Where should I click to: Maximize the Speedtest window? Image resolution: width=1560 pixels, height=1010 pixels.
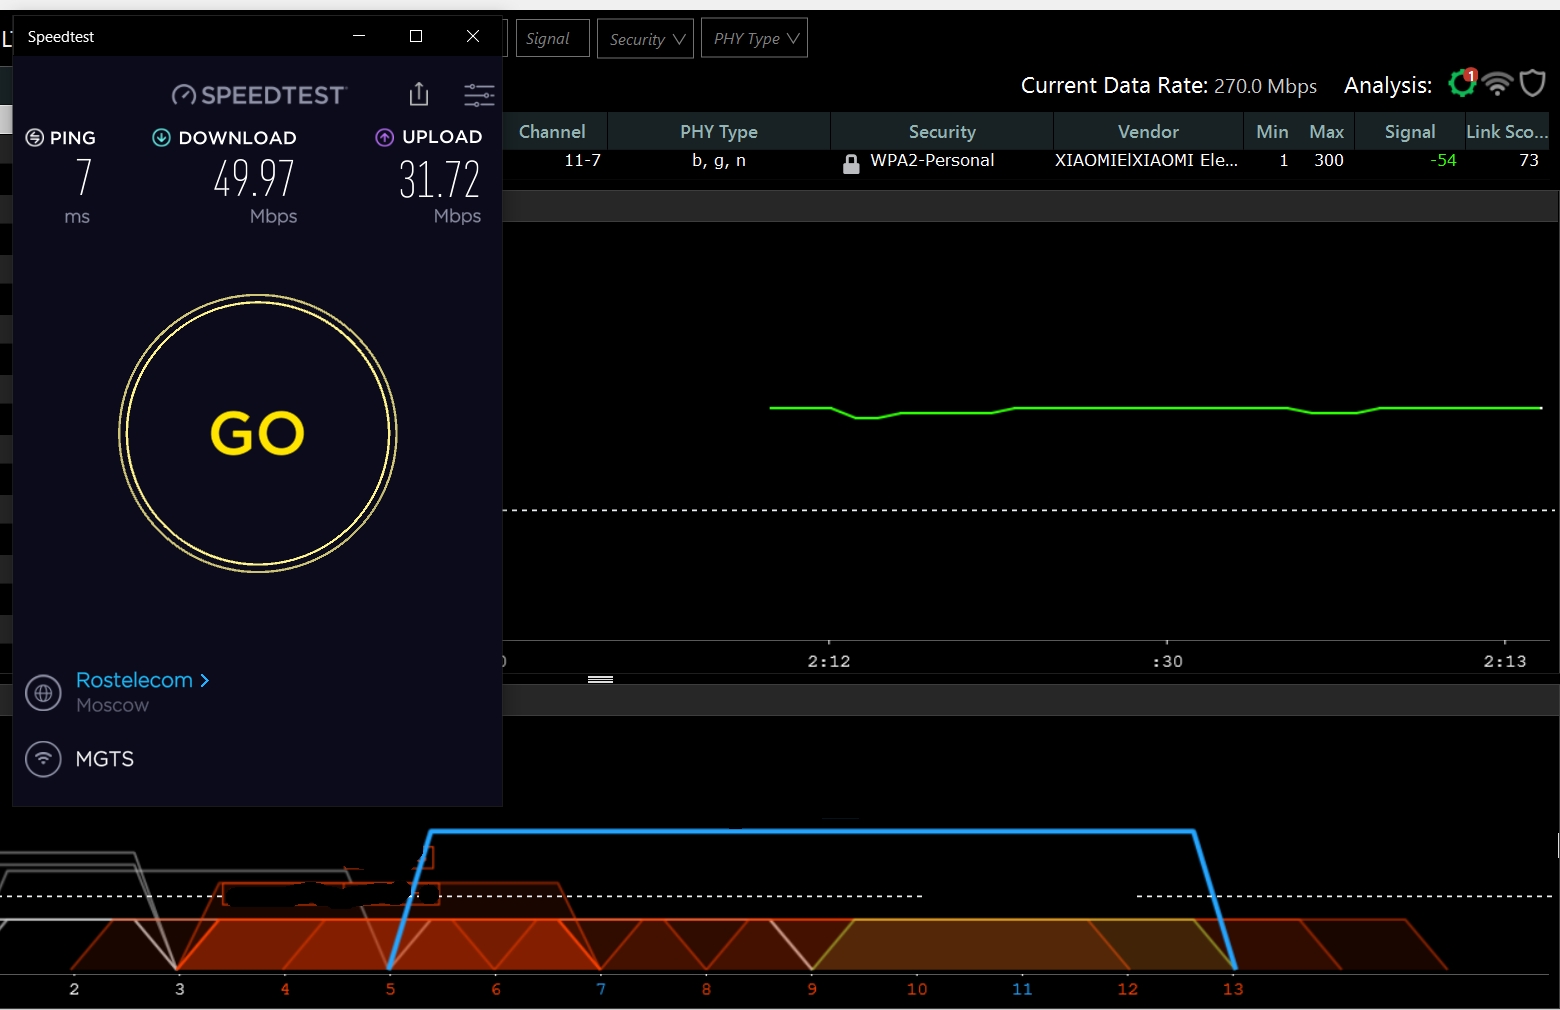(x=416, y=36)
